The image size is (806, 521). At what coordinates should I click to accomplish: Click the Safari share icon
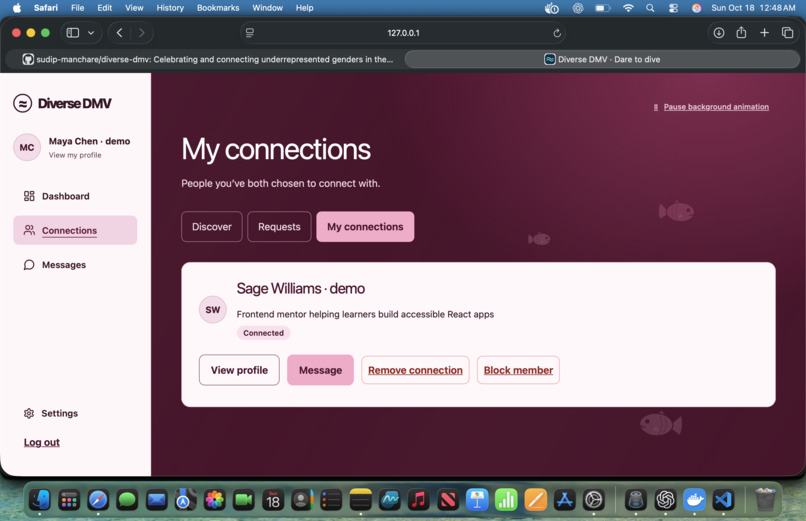(x=741, y=32)
